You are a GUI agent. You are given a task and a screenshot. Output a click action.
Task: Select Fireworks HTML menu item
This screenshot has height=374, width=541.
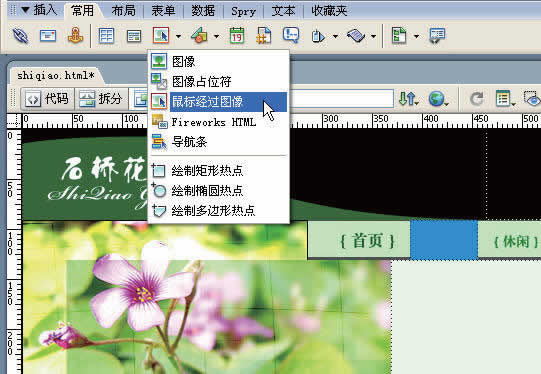pos(218,122)
